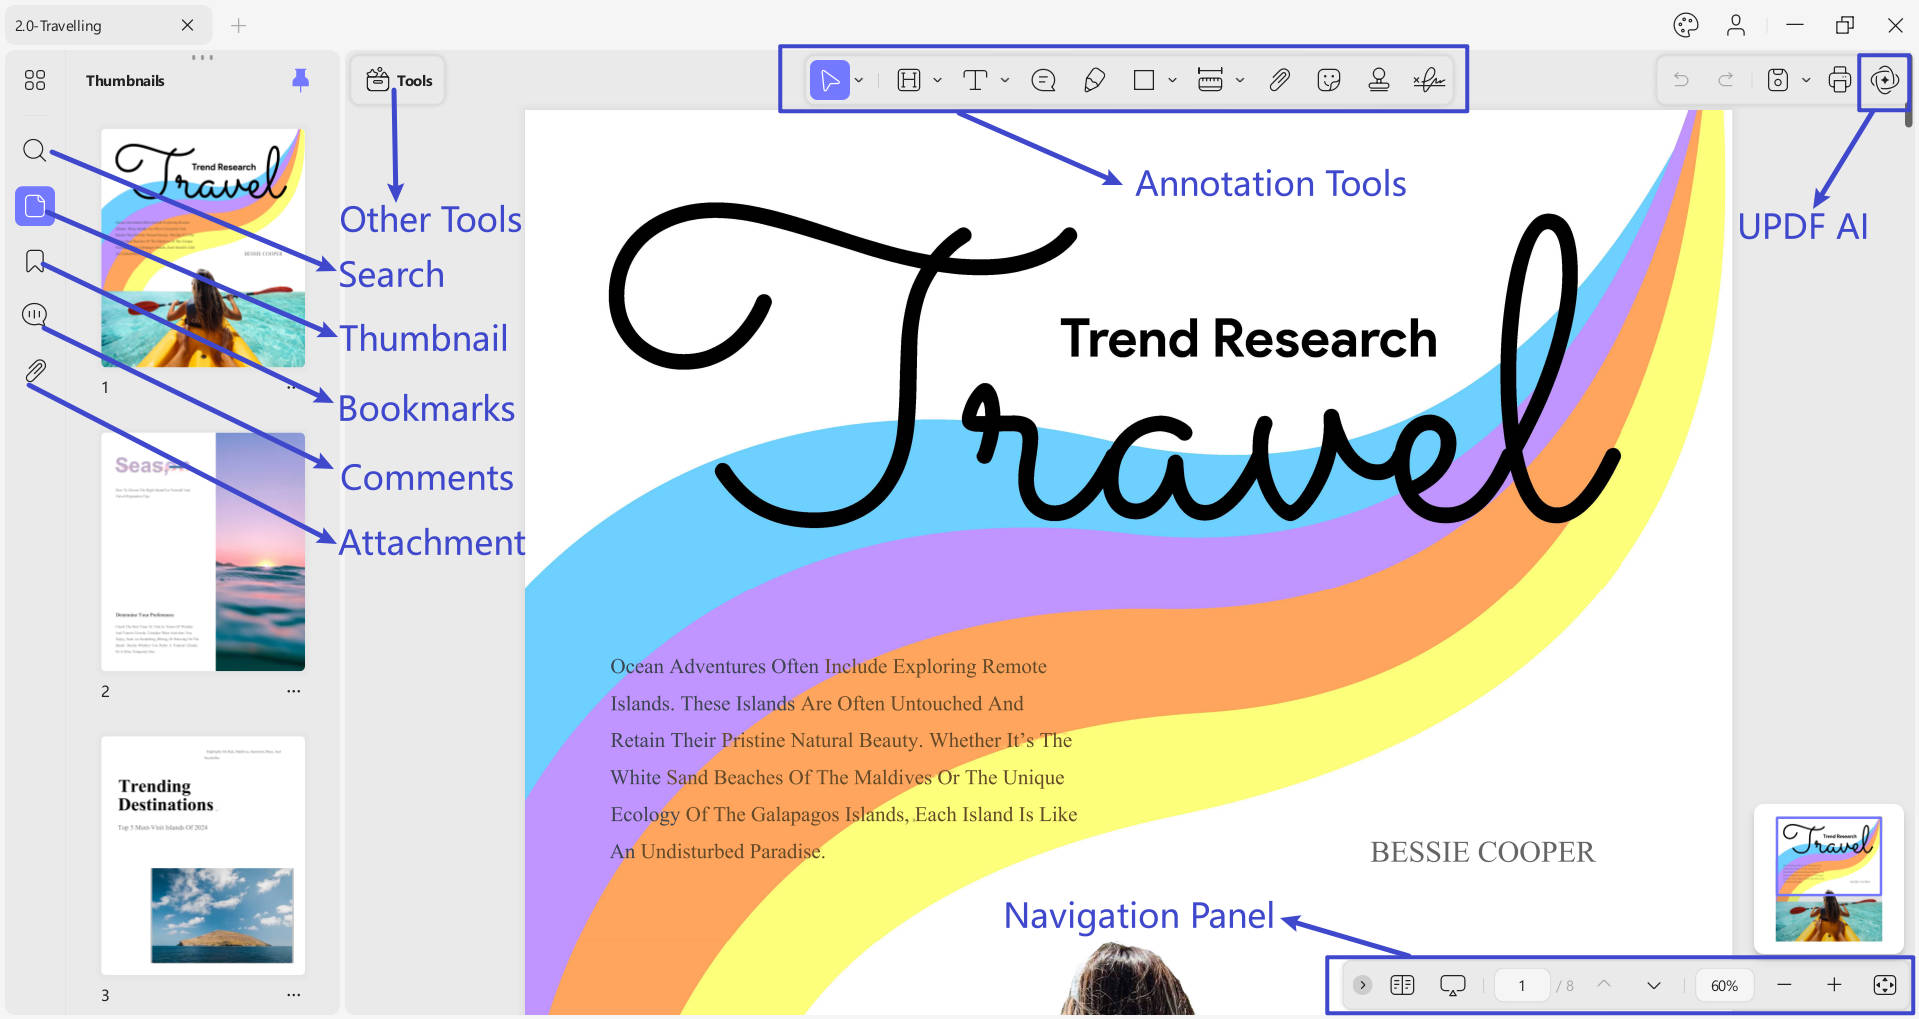Print the document
The image size is (1919, 1019).
(1839, 80)
